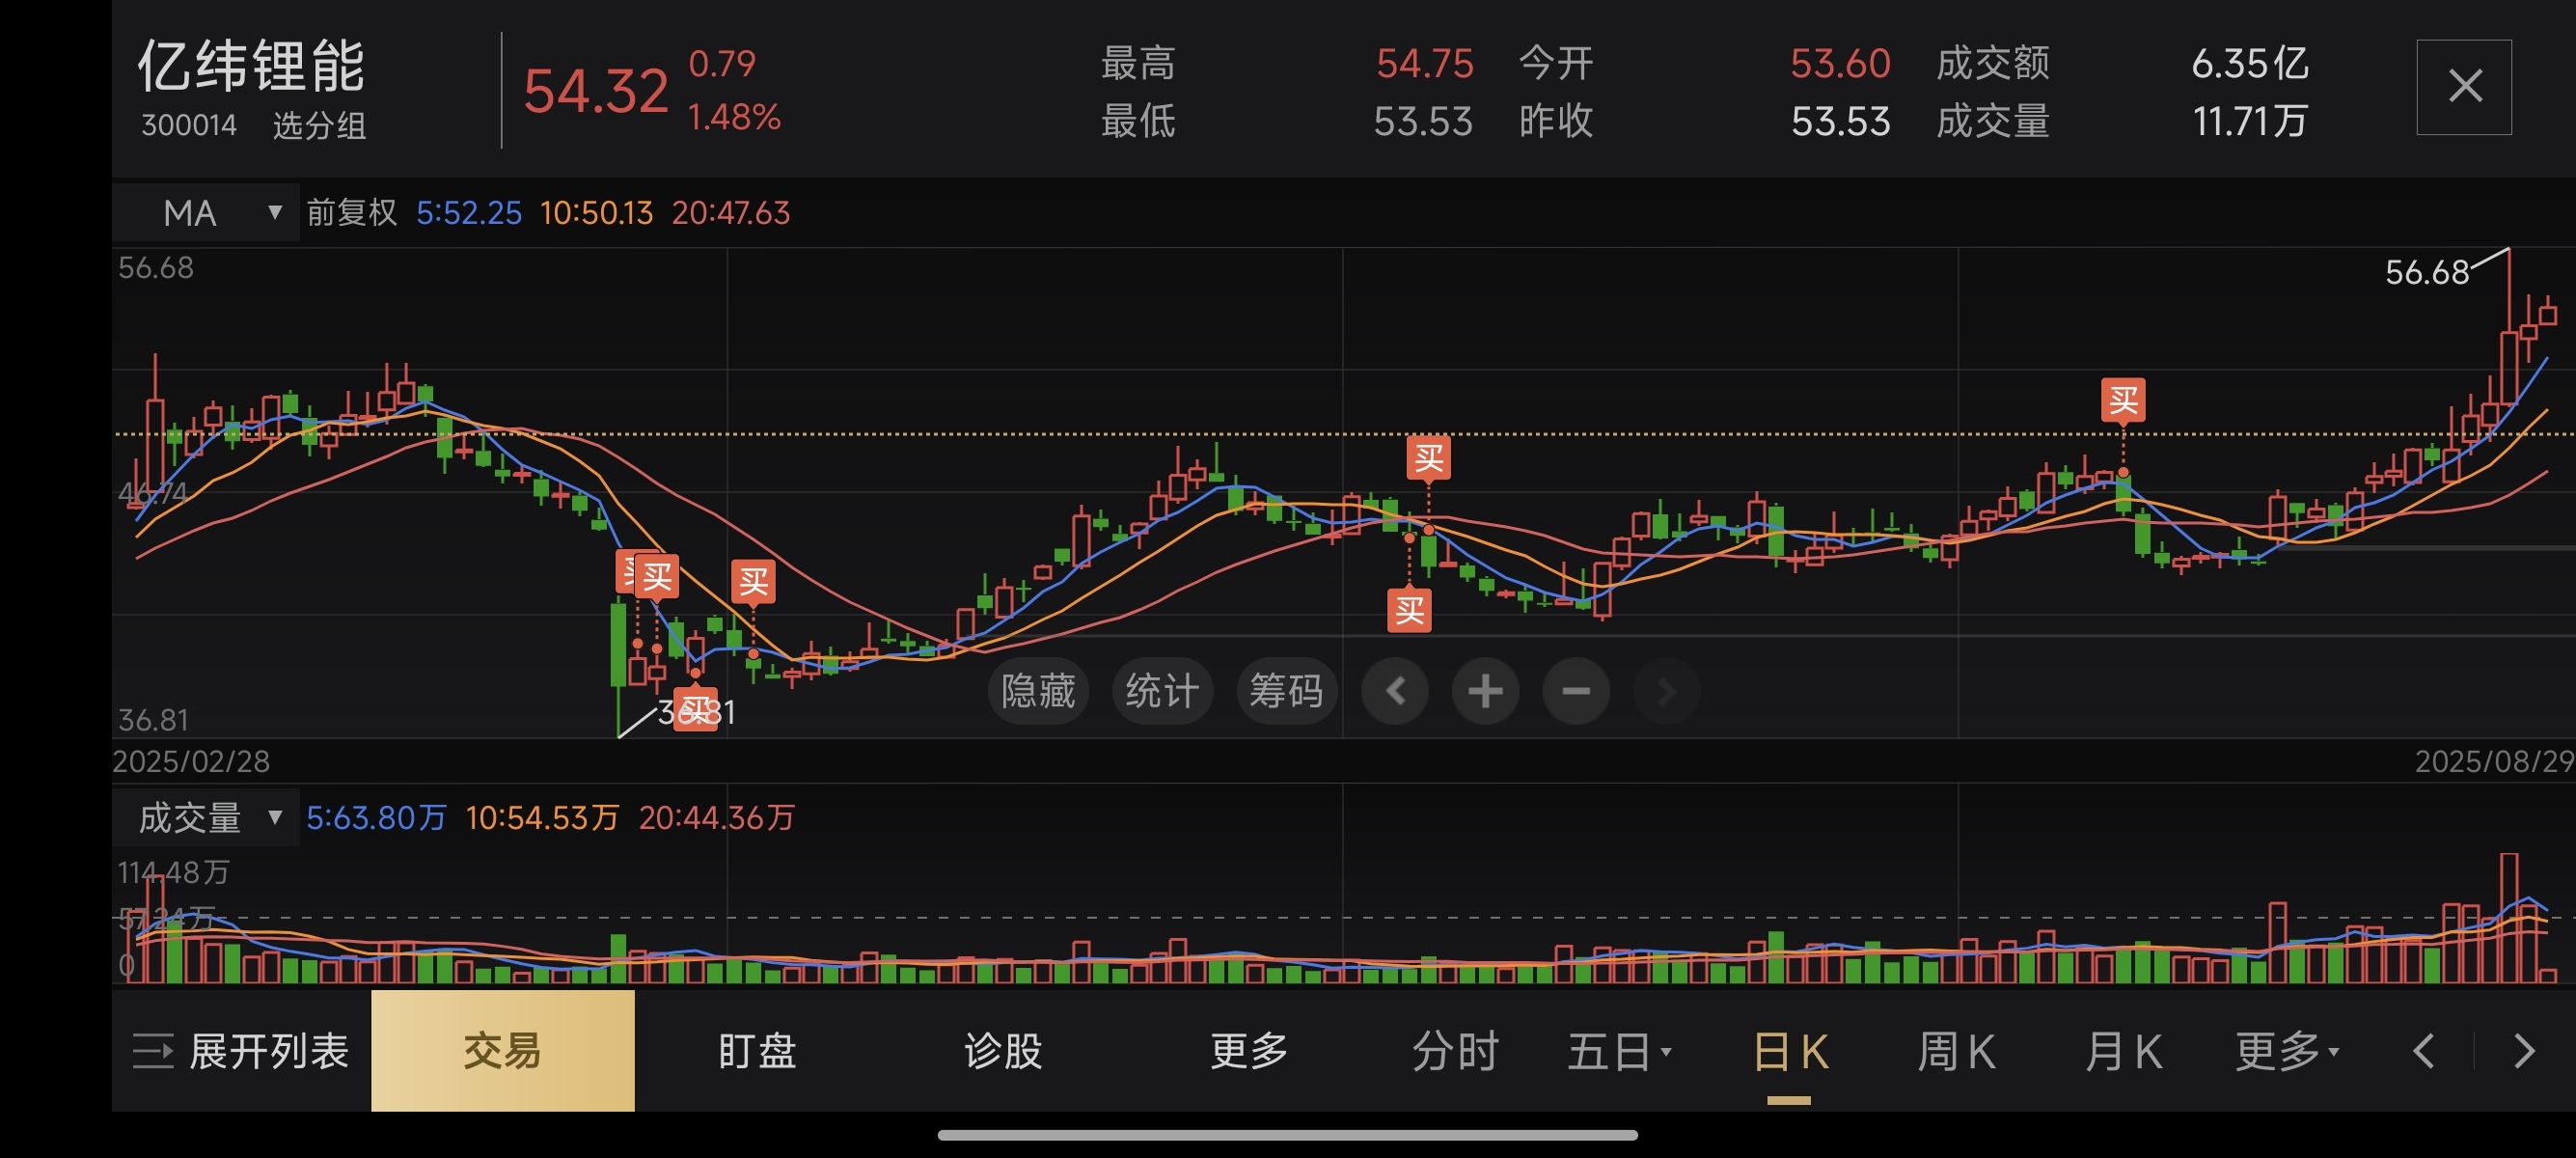Screen dimensions: 2576x1158
Task: Go to the previous stock with the left chevron
Action: tap(2423, 1051)
